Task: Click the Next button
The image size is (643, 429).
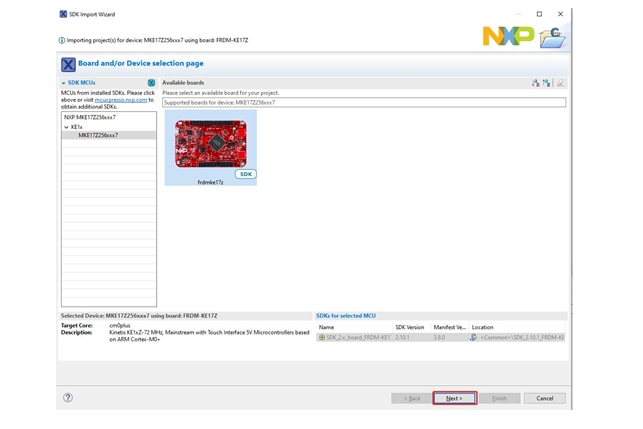Action: pyautogui.click(x=454, y=398)
